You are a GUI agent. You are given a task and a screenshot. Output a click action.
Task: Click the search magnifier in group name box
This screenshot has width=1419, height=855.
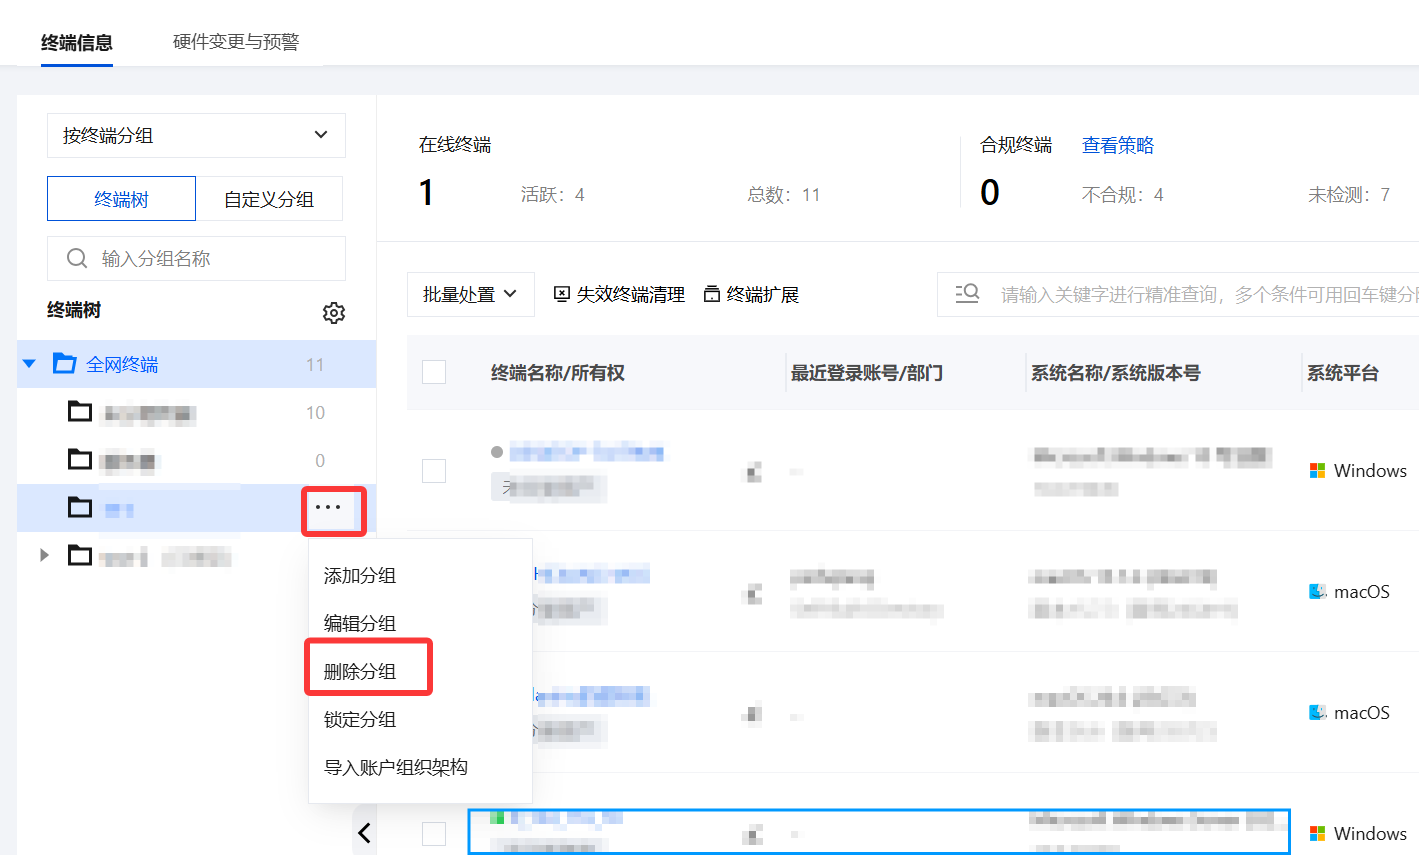pyautogui.click(x=77, y=259)
